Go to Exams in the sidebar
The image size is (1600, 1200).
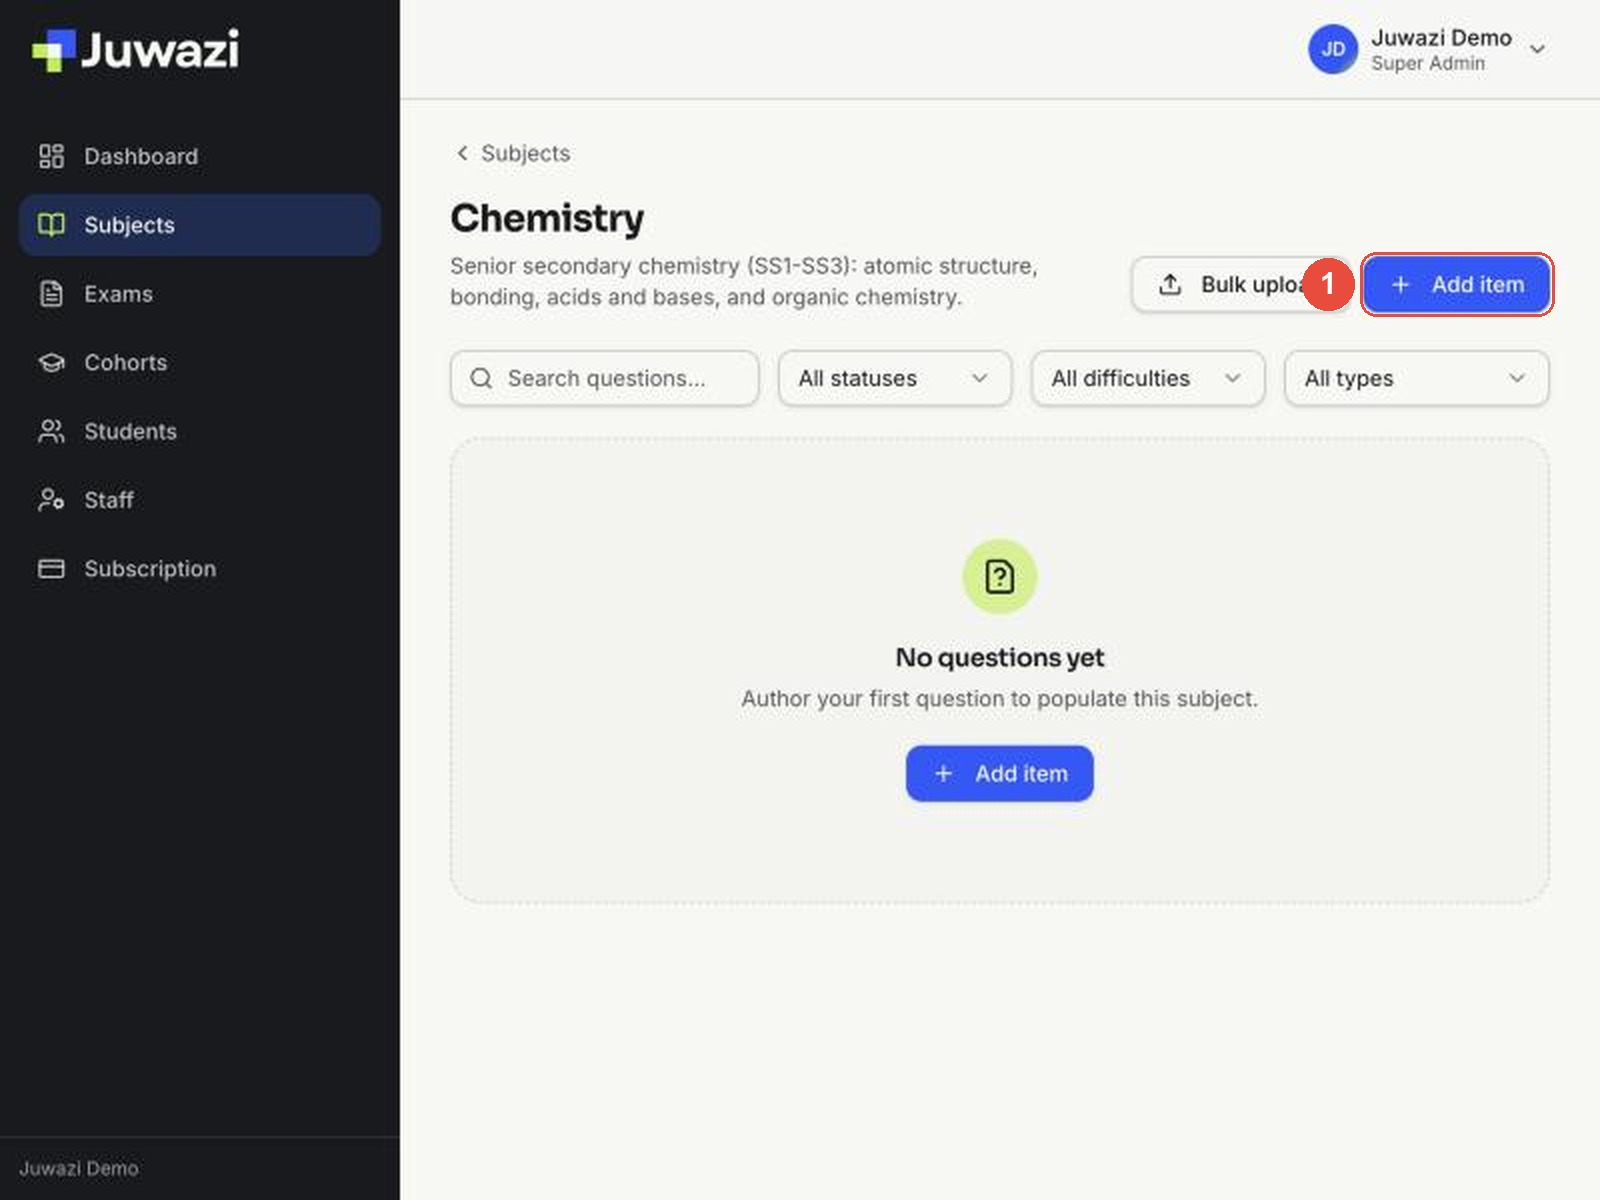point(199,294)
